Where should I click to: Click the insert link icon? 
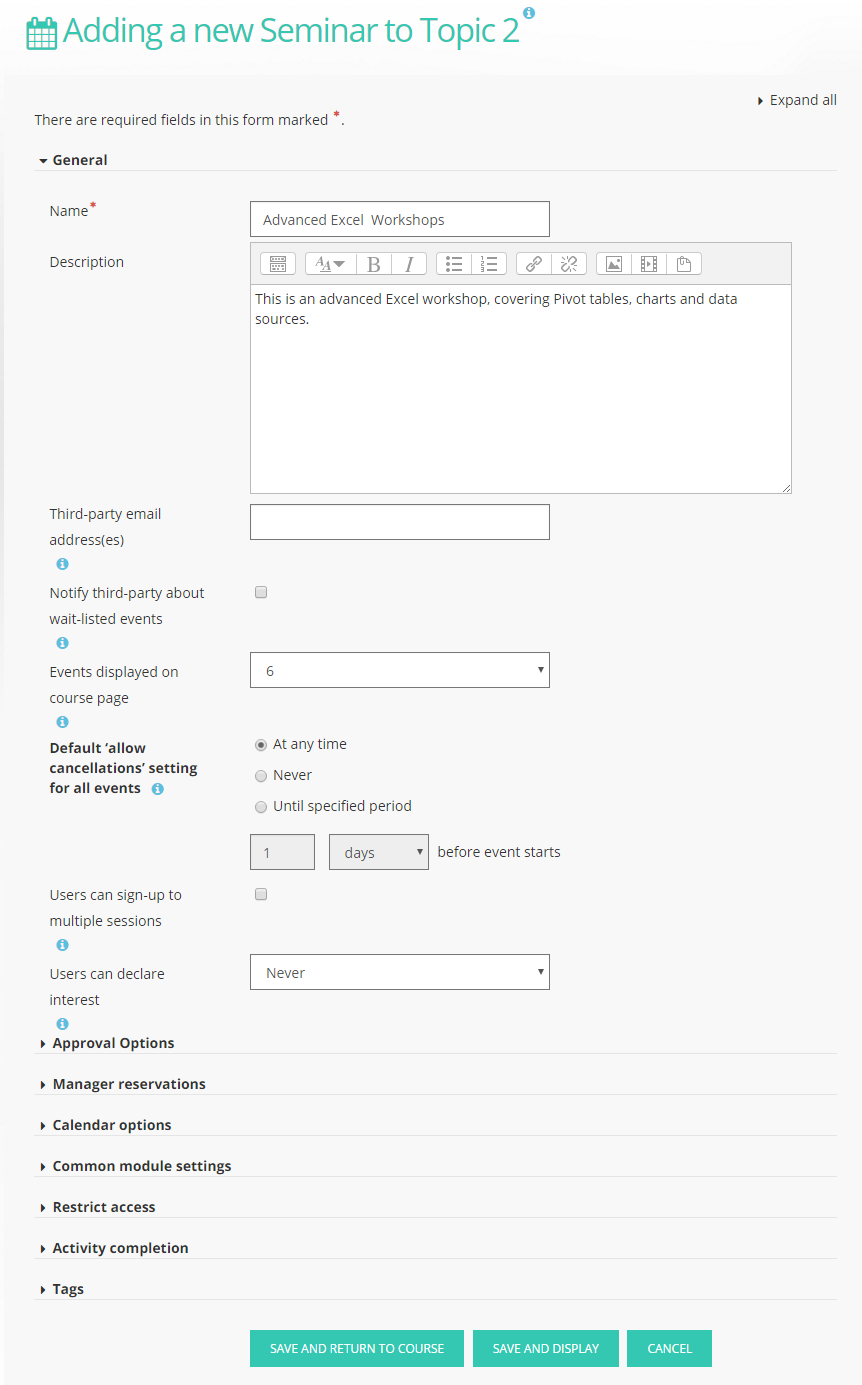[534, 264]
